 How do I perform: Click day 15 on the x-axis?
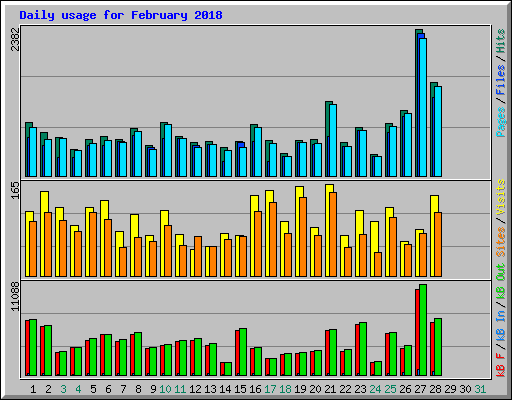coord(240,389)
